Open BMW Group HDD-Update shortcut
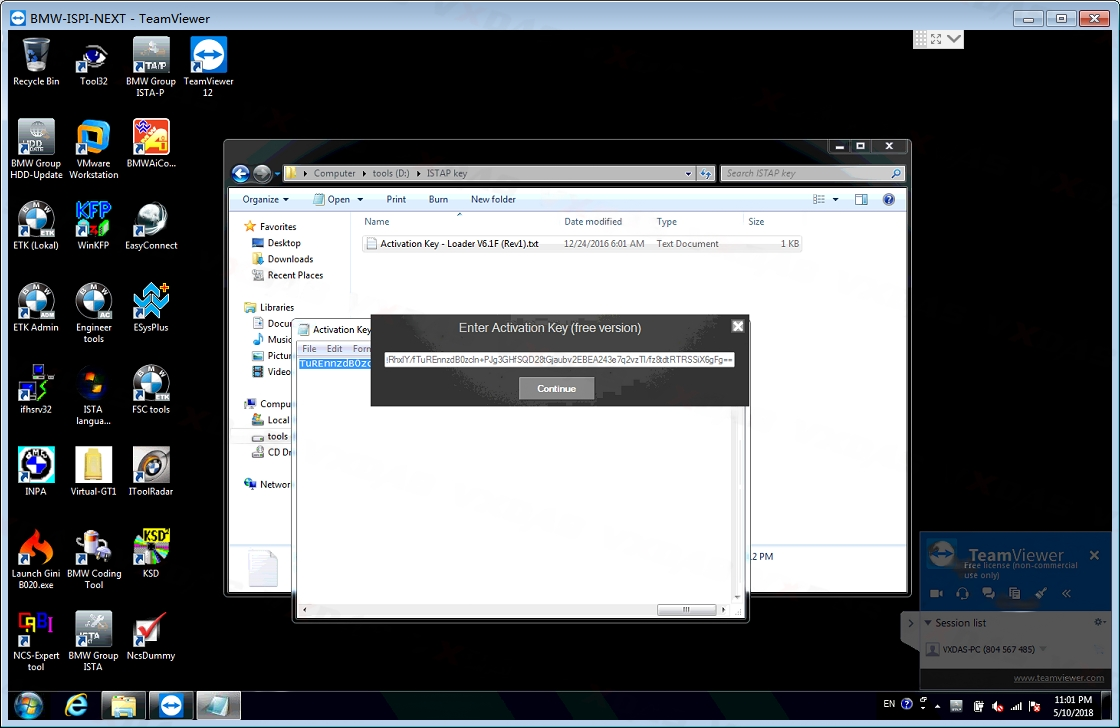The image size is (1120, 728). point(36,149)
